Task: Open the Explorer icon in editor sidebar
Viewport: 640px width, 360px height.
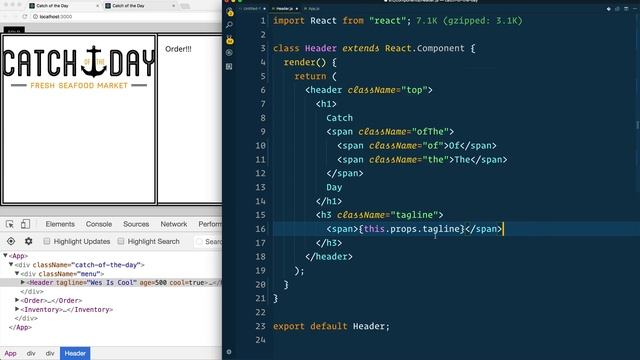Action: 230,12
